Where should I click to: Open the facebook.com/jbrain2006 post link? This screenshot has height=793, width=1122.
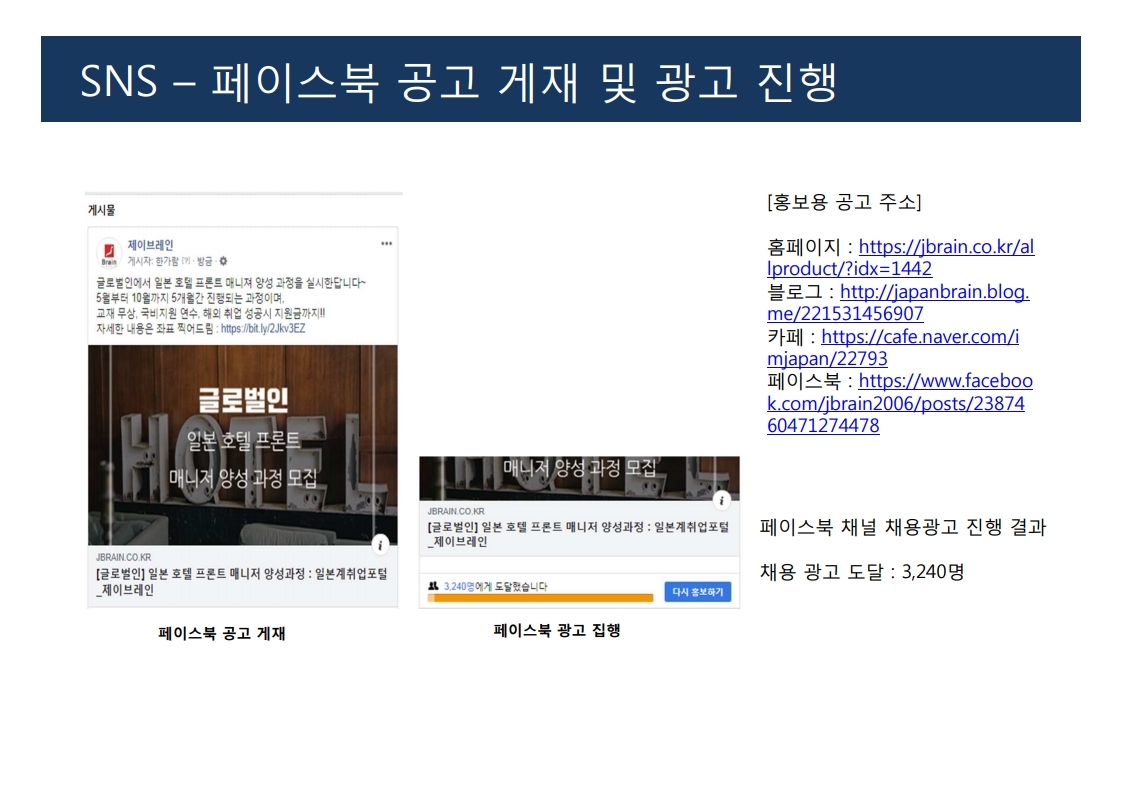899,403
